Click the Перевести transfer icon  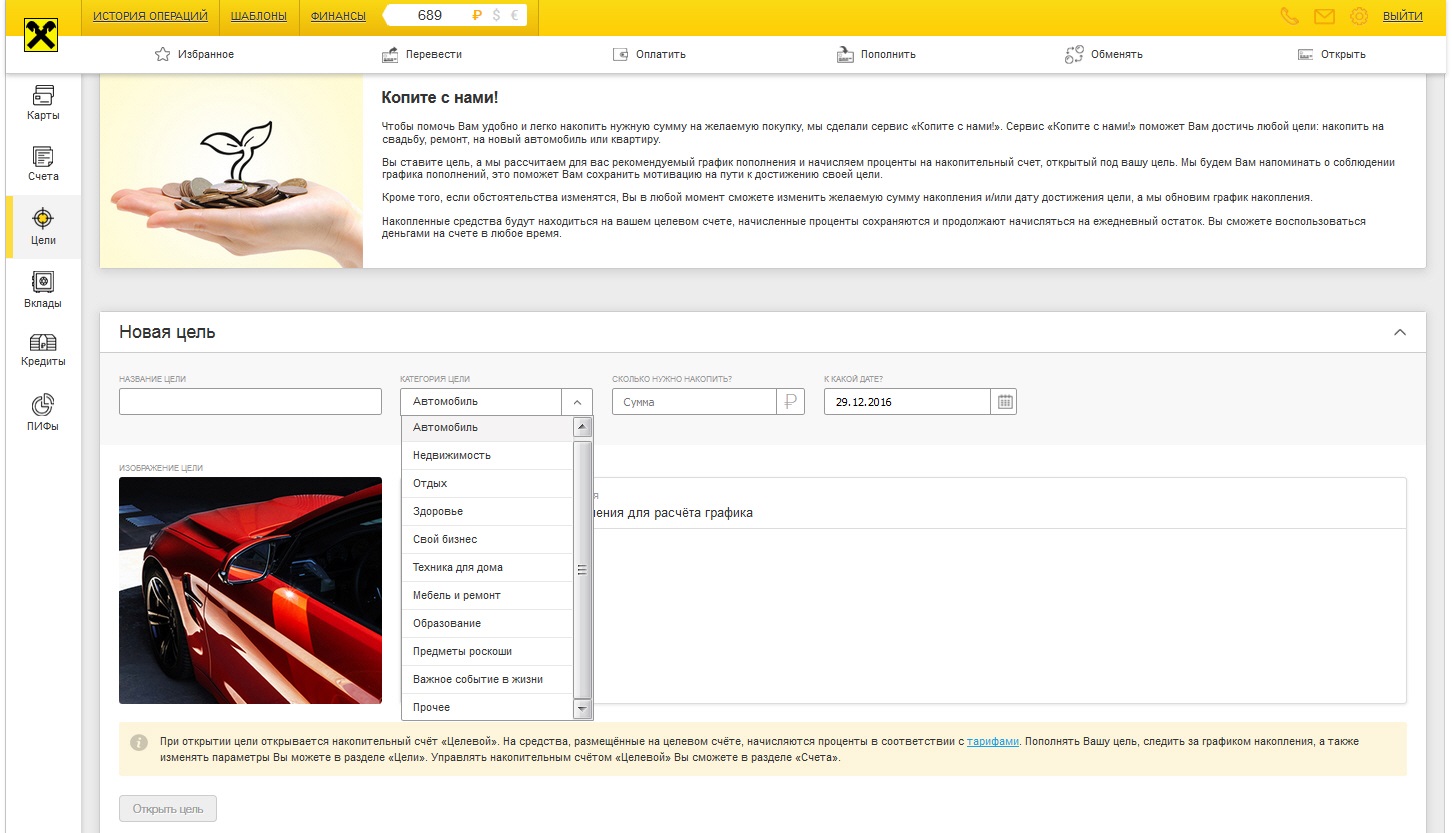pyautogui.click(x=390, y=54)
